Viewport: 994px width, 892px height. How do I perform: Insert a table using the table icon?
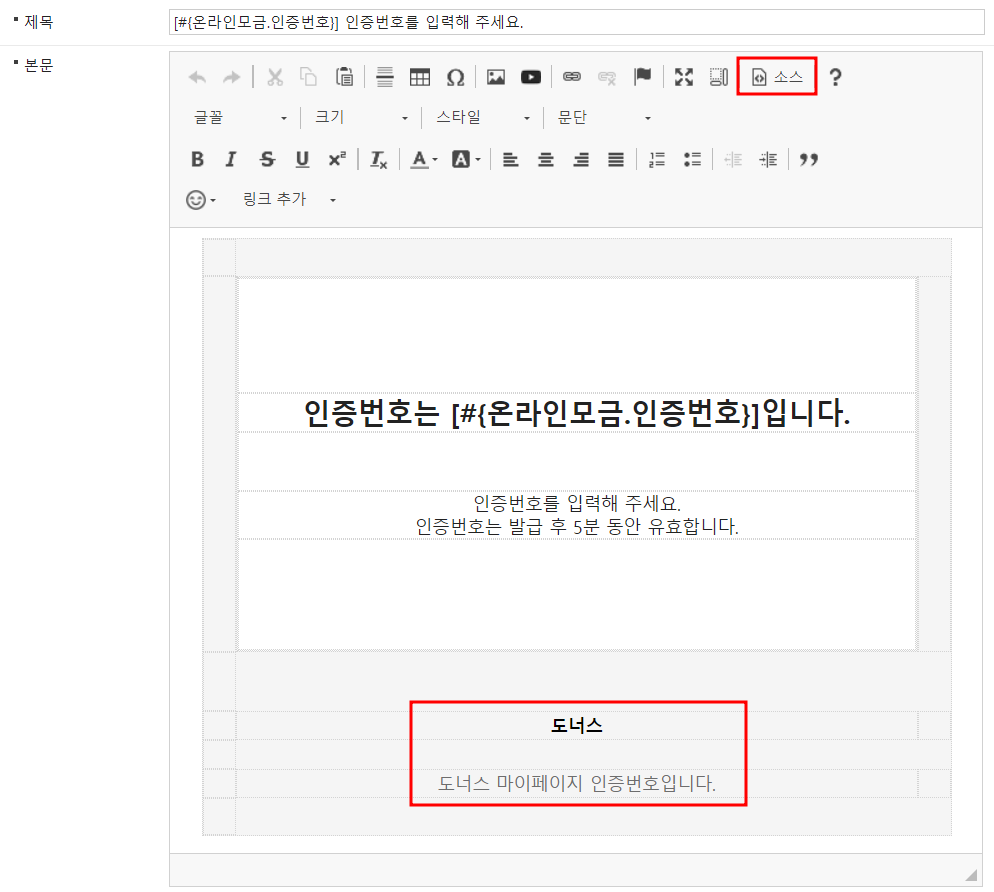420,77
